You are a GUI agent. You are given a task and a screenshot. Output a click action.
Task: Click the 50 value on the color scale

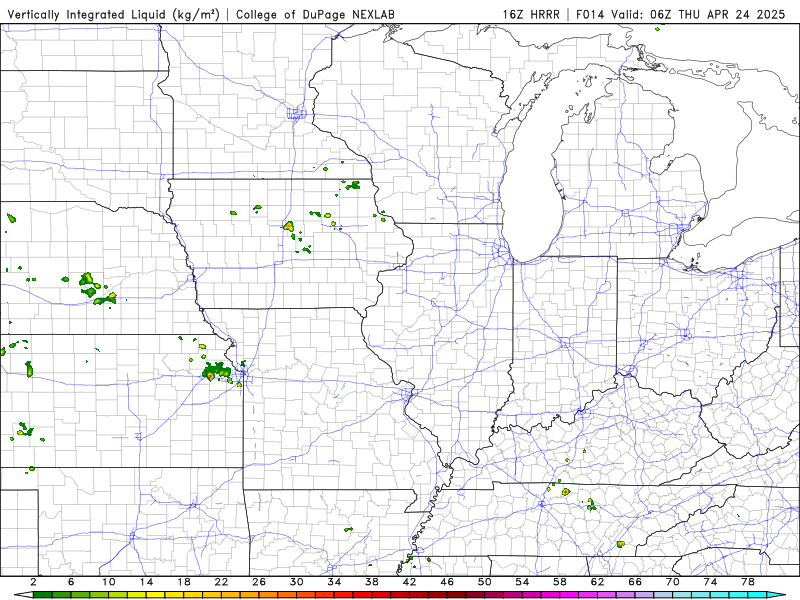[x=485, y=582]
